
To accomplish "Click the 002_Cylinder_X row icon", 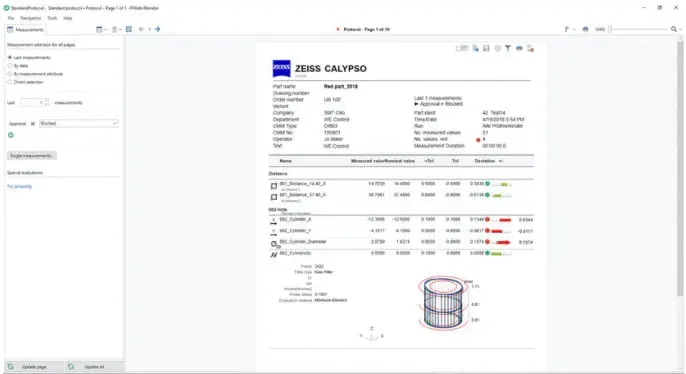I will 274,221.
